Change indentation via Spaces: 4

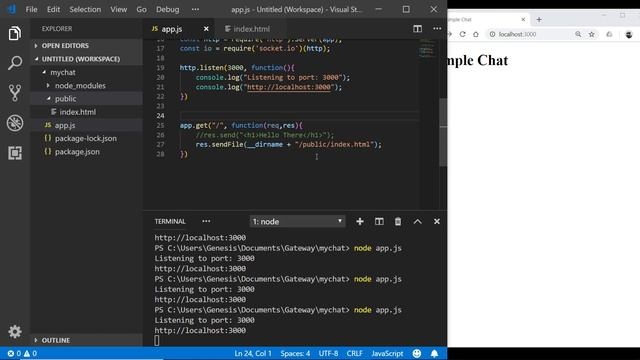tap(295, 353)
